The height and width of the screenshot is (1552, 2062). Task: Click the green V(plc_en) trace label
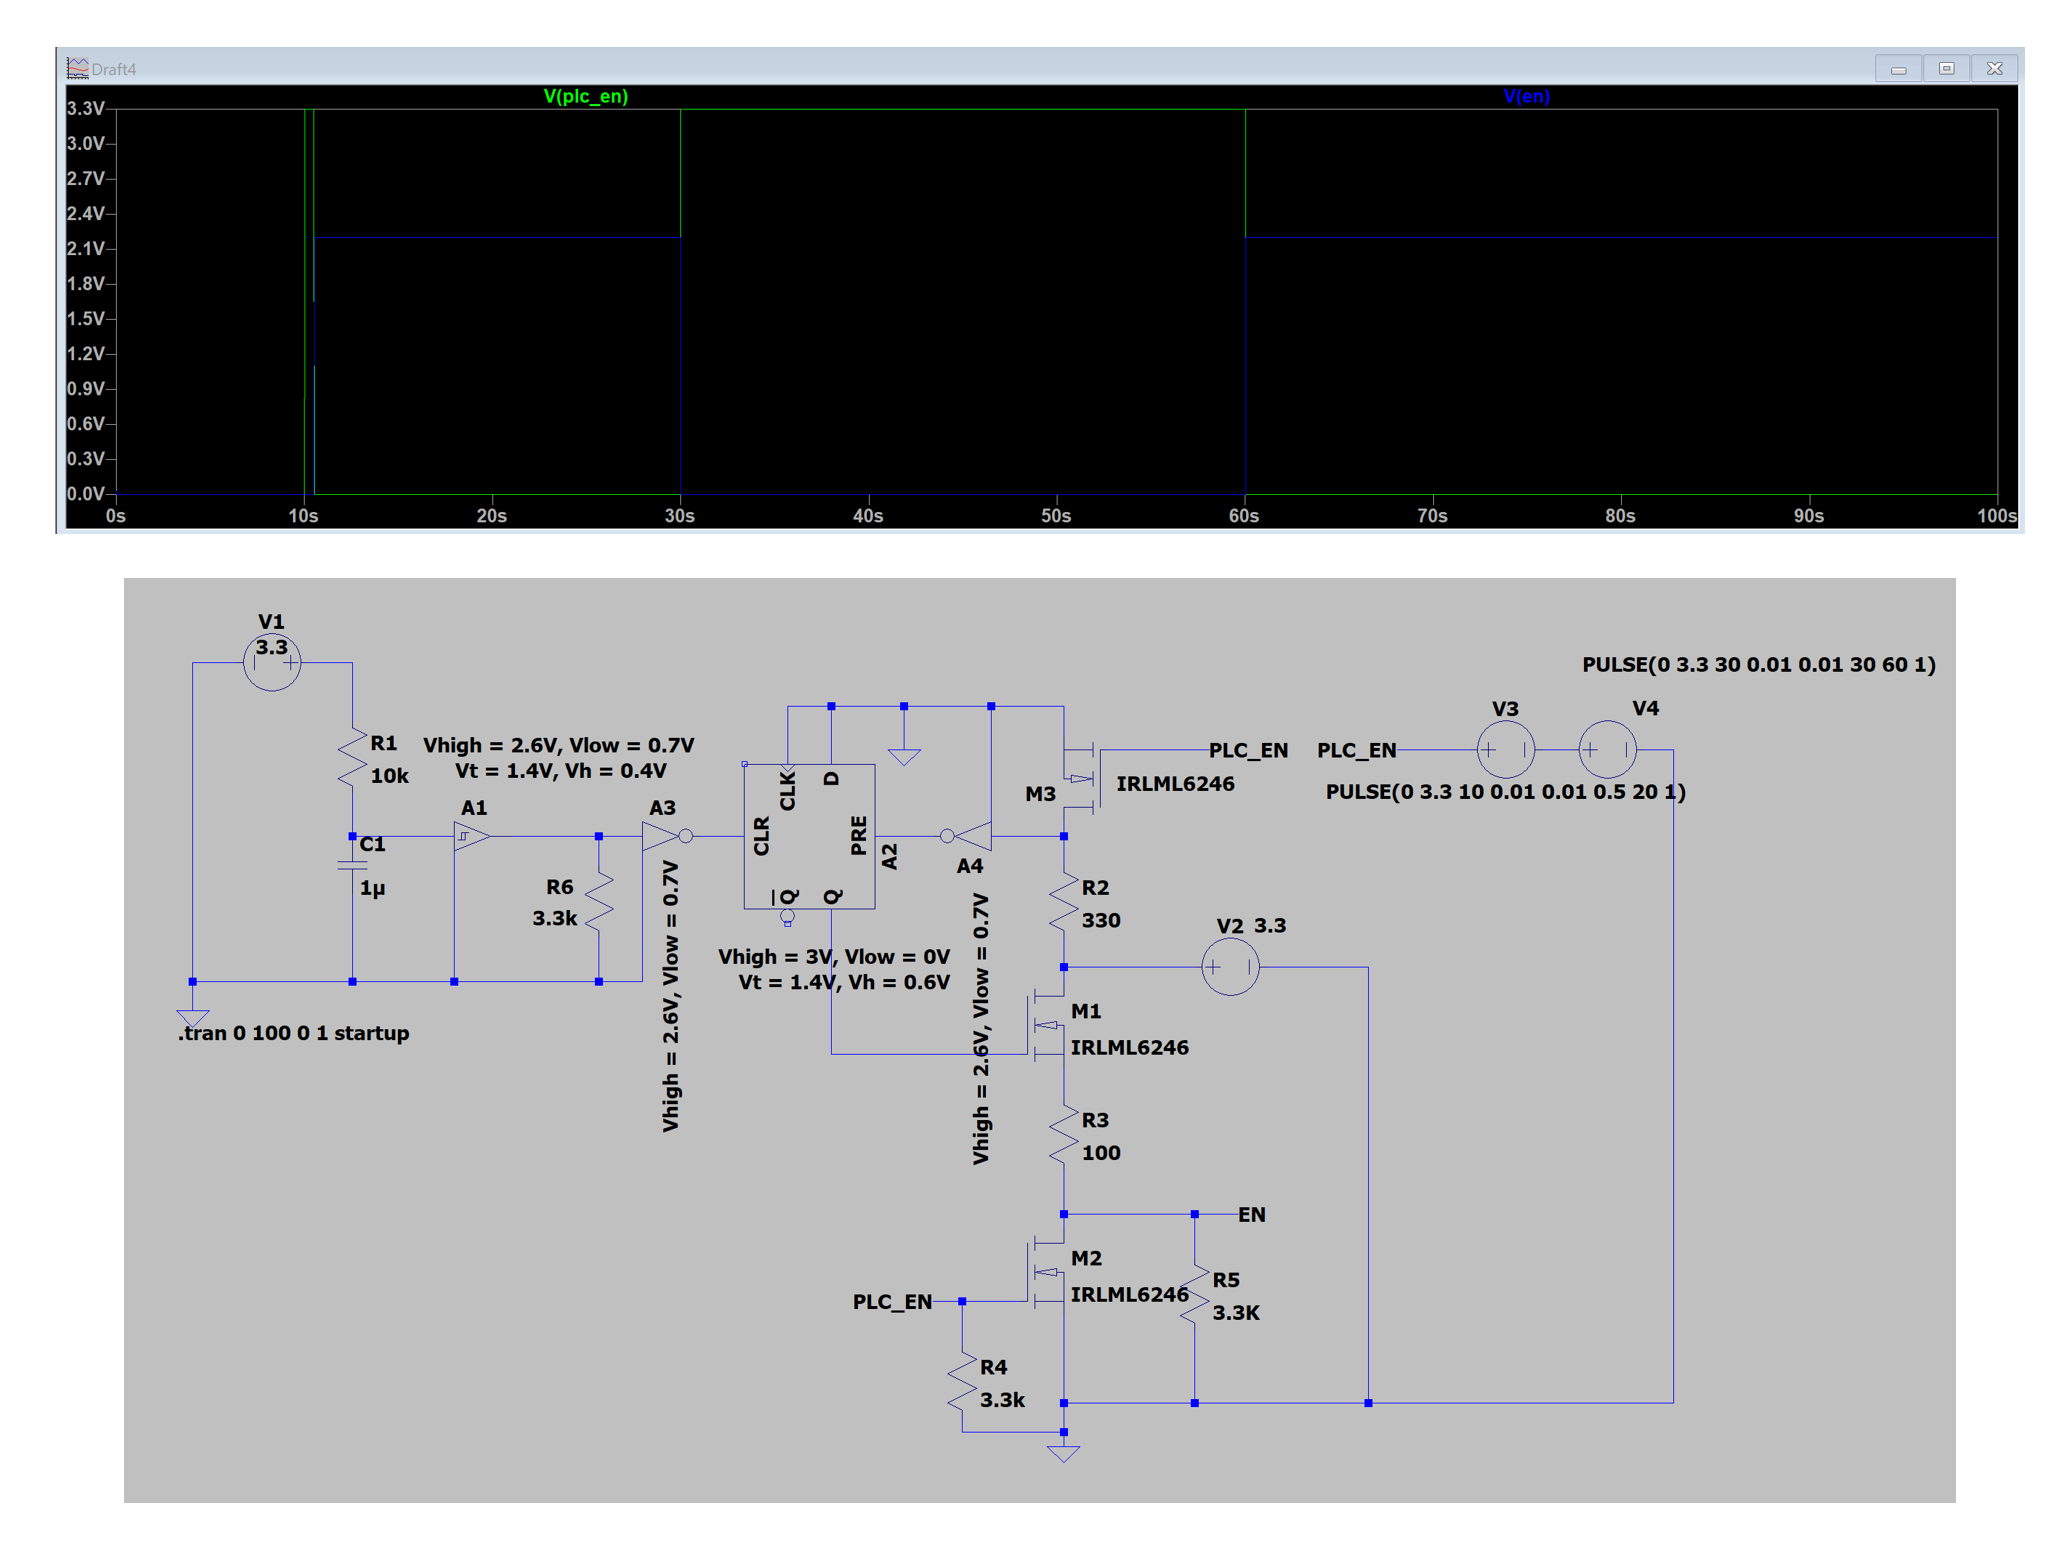point(585,97)
